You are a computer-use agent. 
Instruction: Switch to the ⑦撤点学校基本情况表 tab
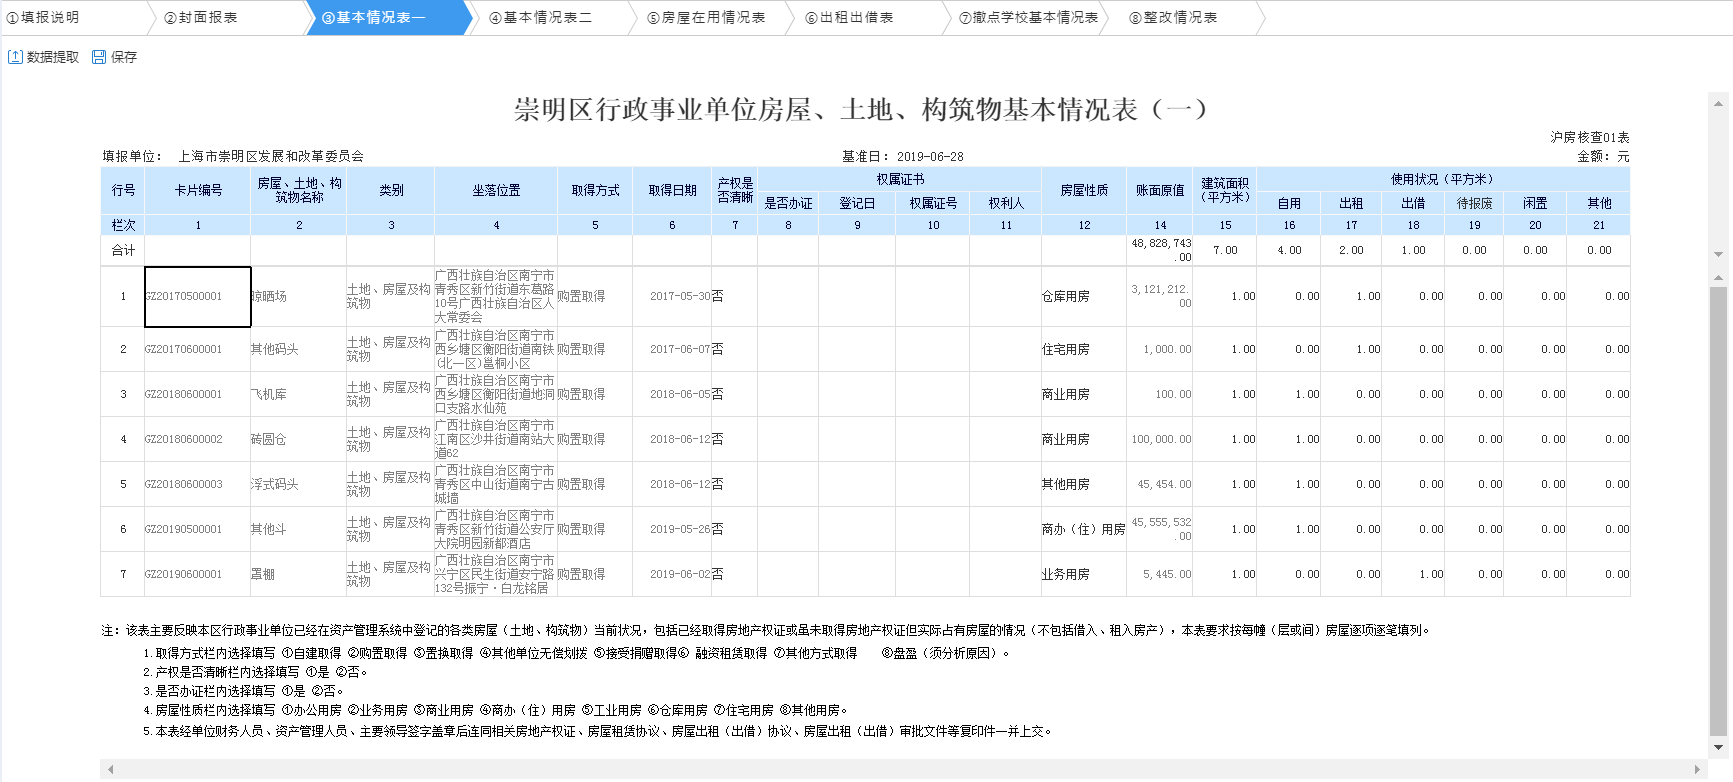(1028, 18)
